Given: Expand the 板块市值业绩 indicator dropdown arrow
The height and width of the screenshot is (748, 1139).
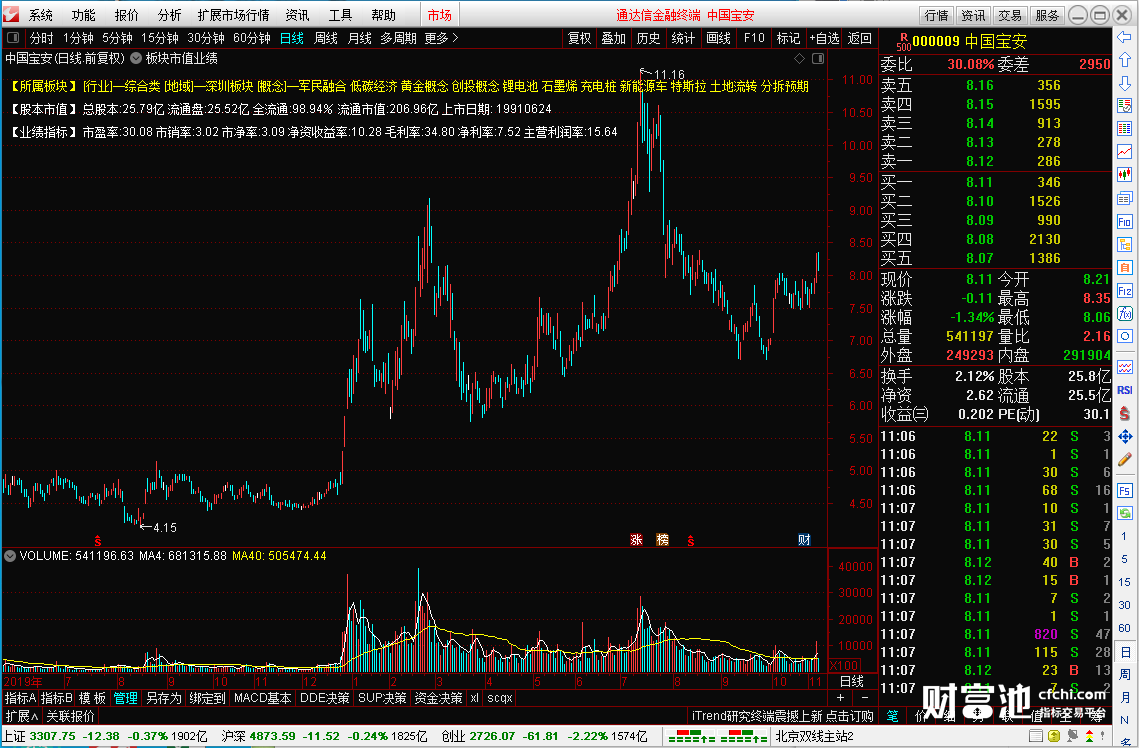Looking at the screenshot, I should tap(136, 58).
